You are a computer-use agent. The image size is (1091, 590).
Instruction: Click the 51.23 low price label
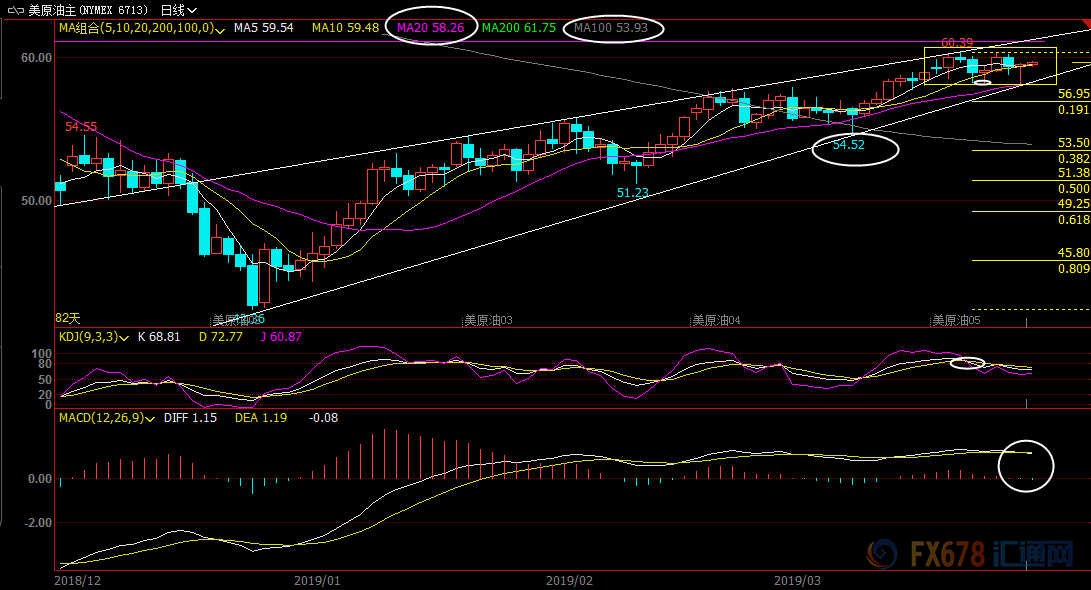click(632, 192)
